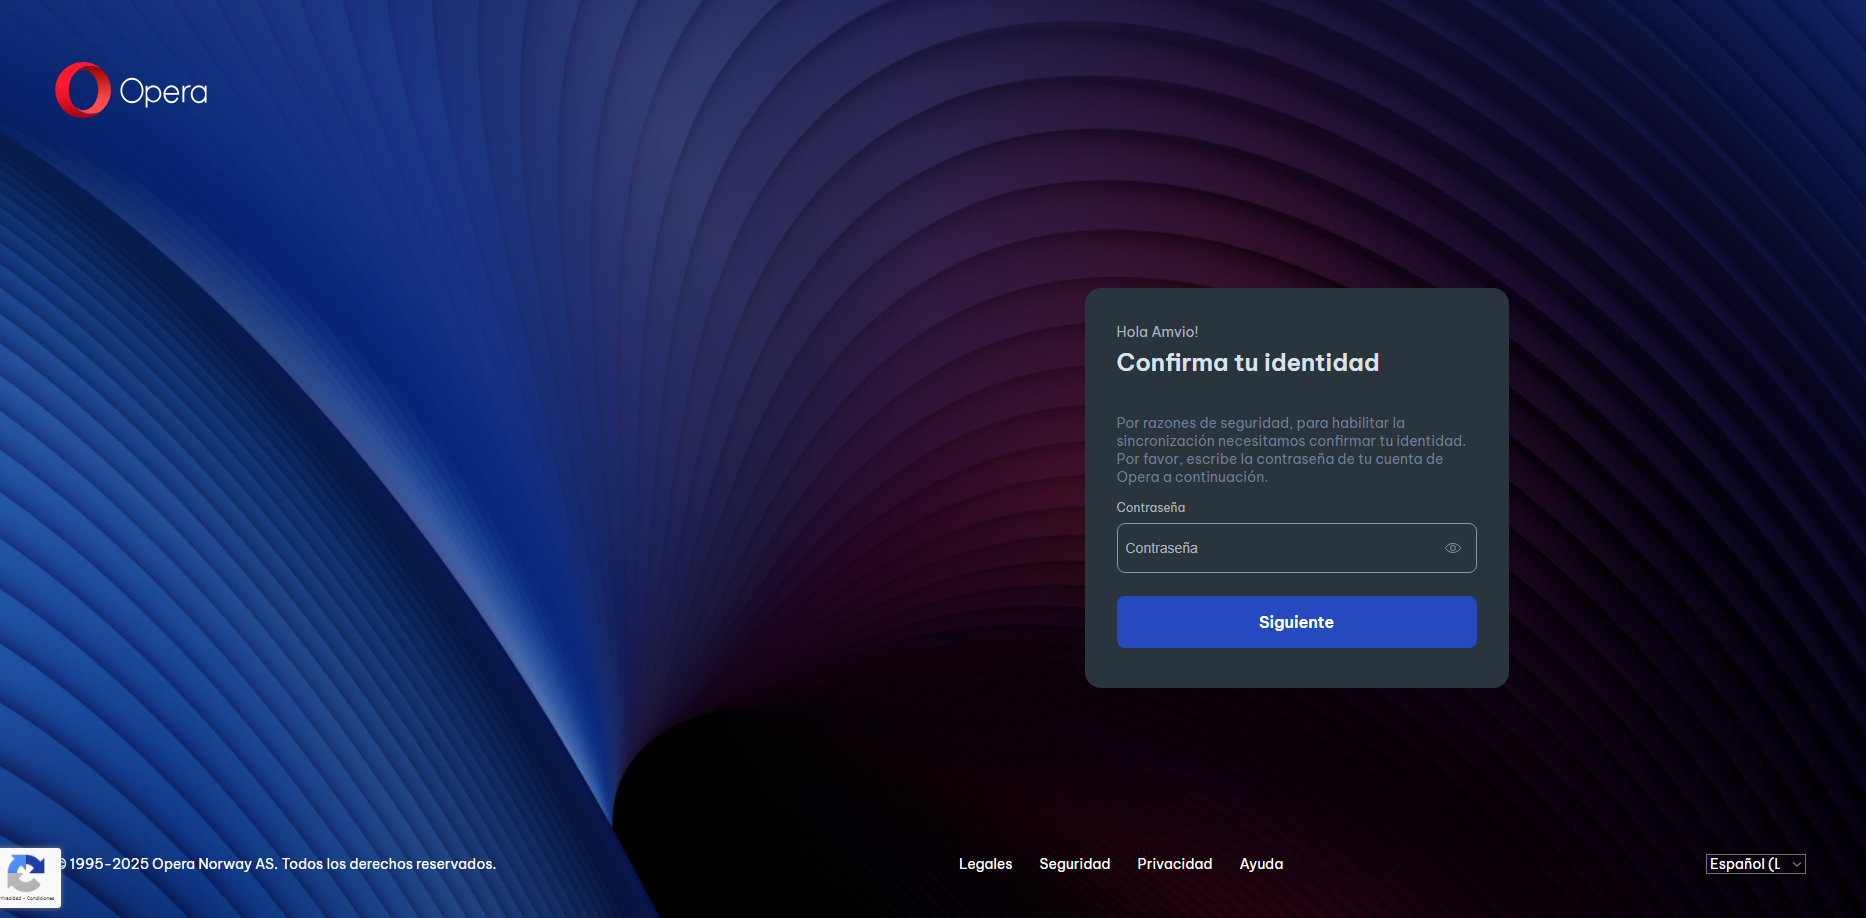Expand the Español language dropdown

(x=1755, y=864)
